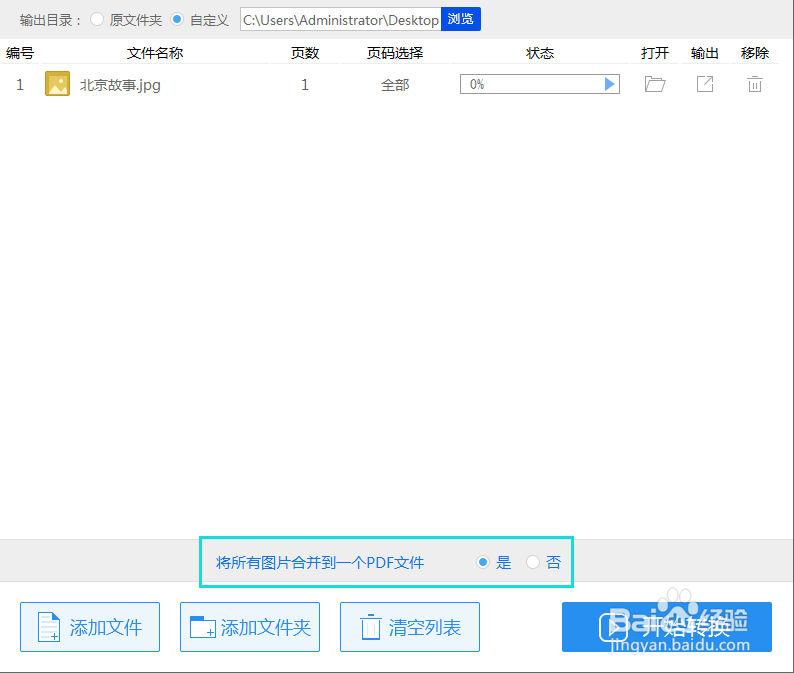The image size is (794, 673).
Task: Click the 浏览 browse button
Action: pos(461,19)
